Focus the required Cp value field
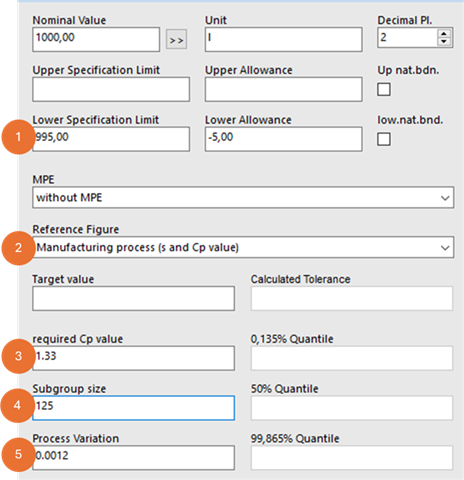The width and height of the screenshot is (464, 480). point(133,358)
